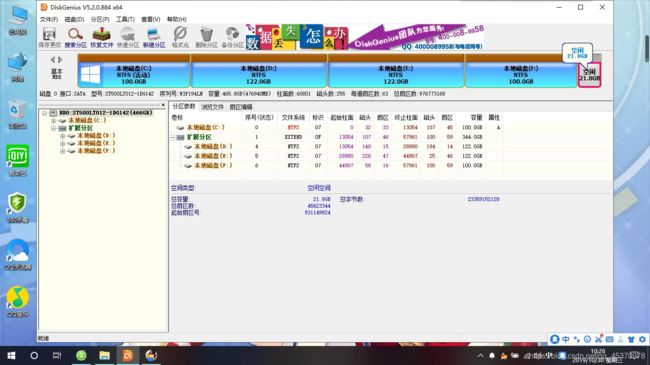Select 本地磁盘(C:) label in left tree

click(87, 120)
